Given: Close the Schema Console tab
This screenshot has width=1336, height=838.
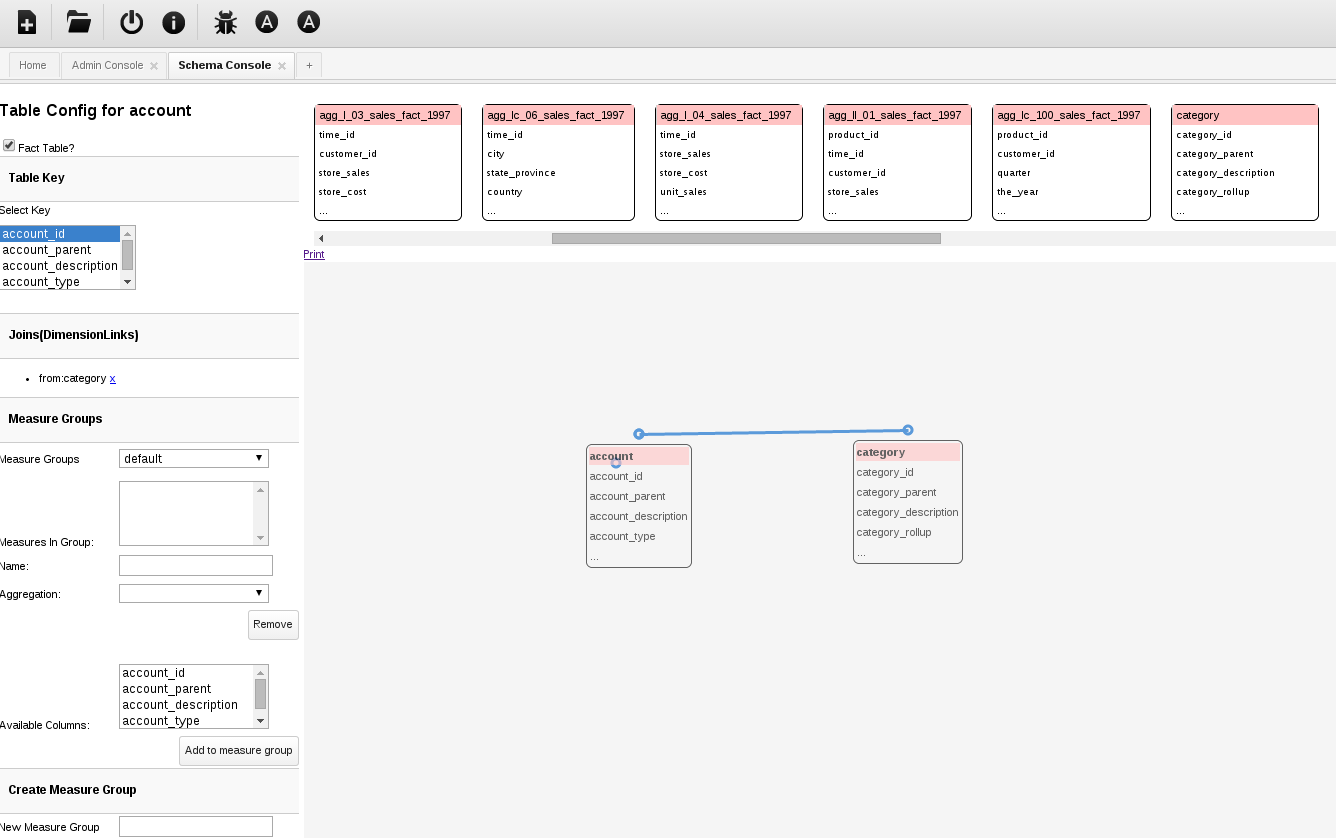Looking at the screenshot, I should 282,66.
